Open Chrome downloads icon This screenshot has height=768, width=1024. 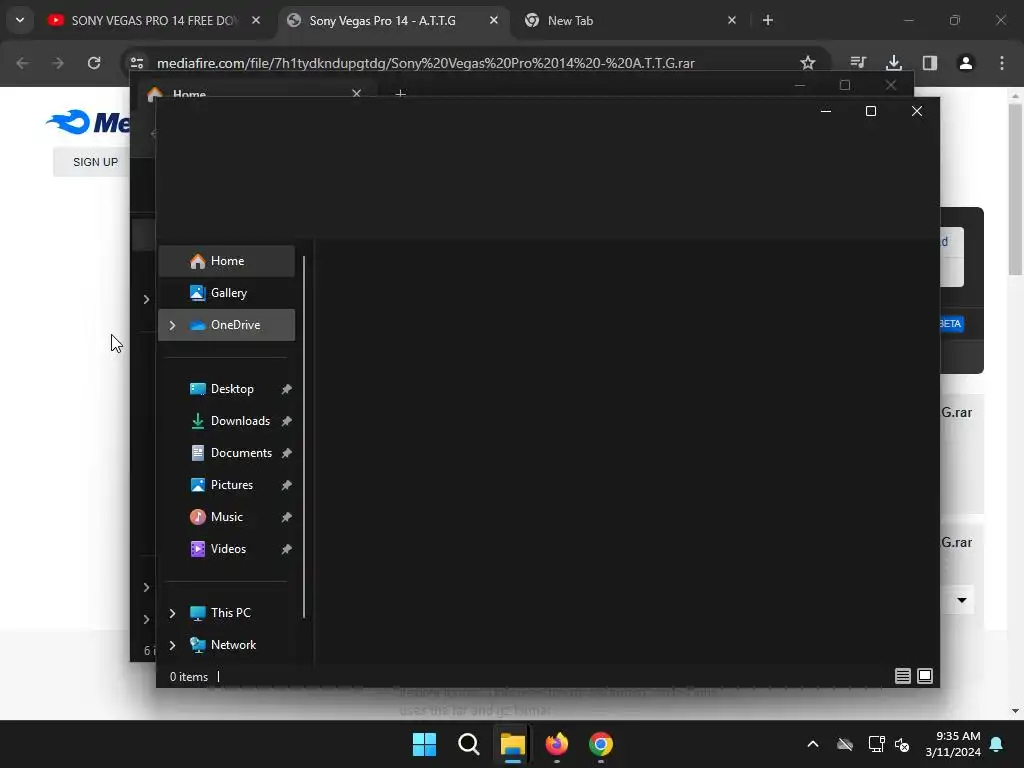(893, 63)
